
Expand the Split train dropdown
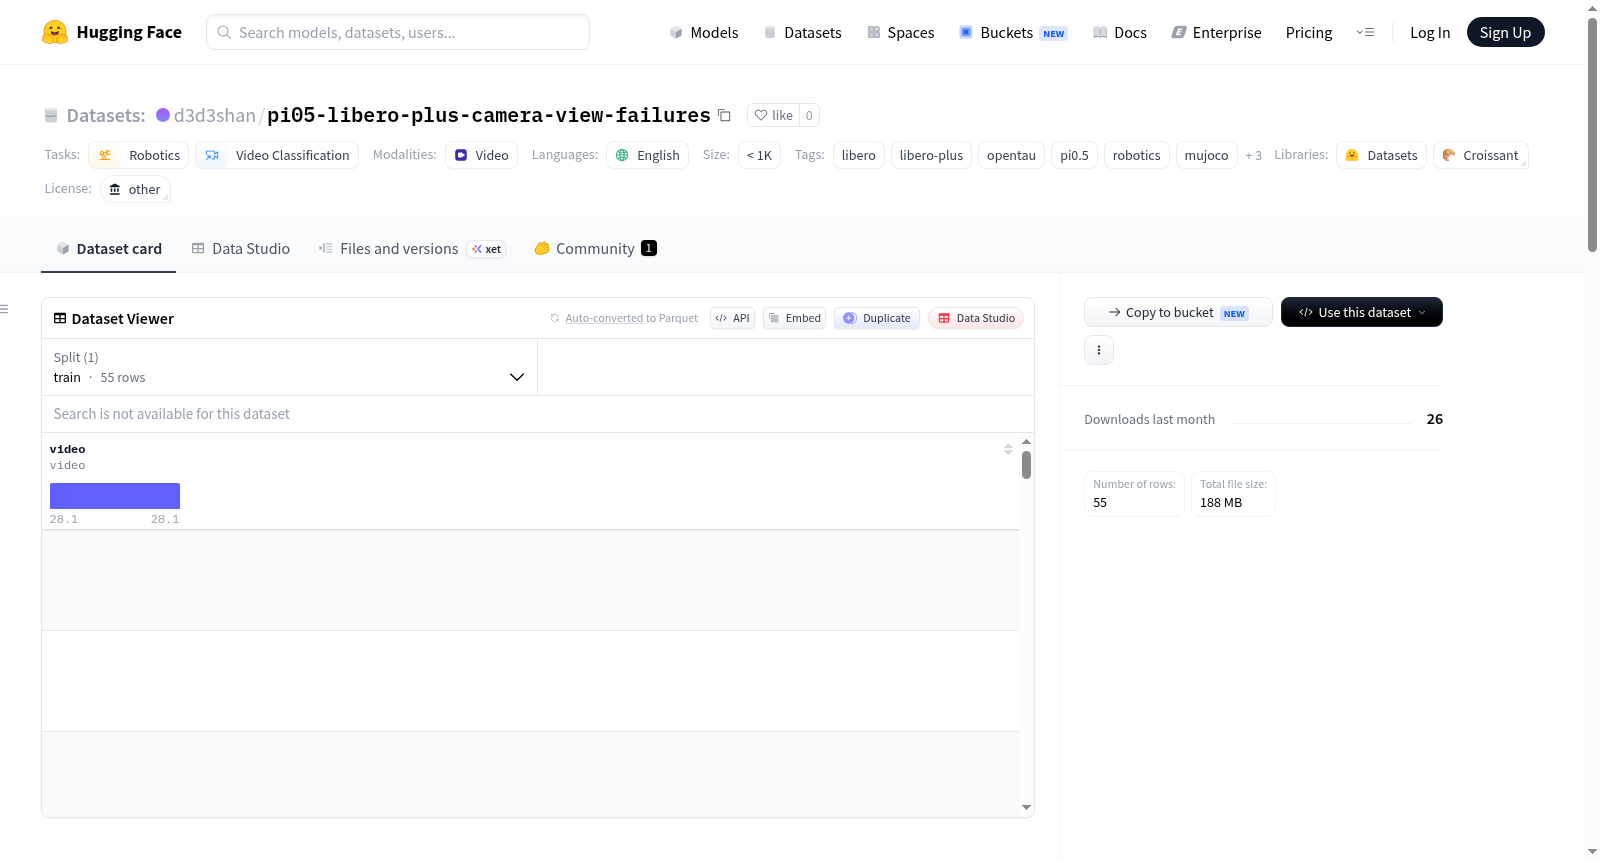click(x=289, y=367)
